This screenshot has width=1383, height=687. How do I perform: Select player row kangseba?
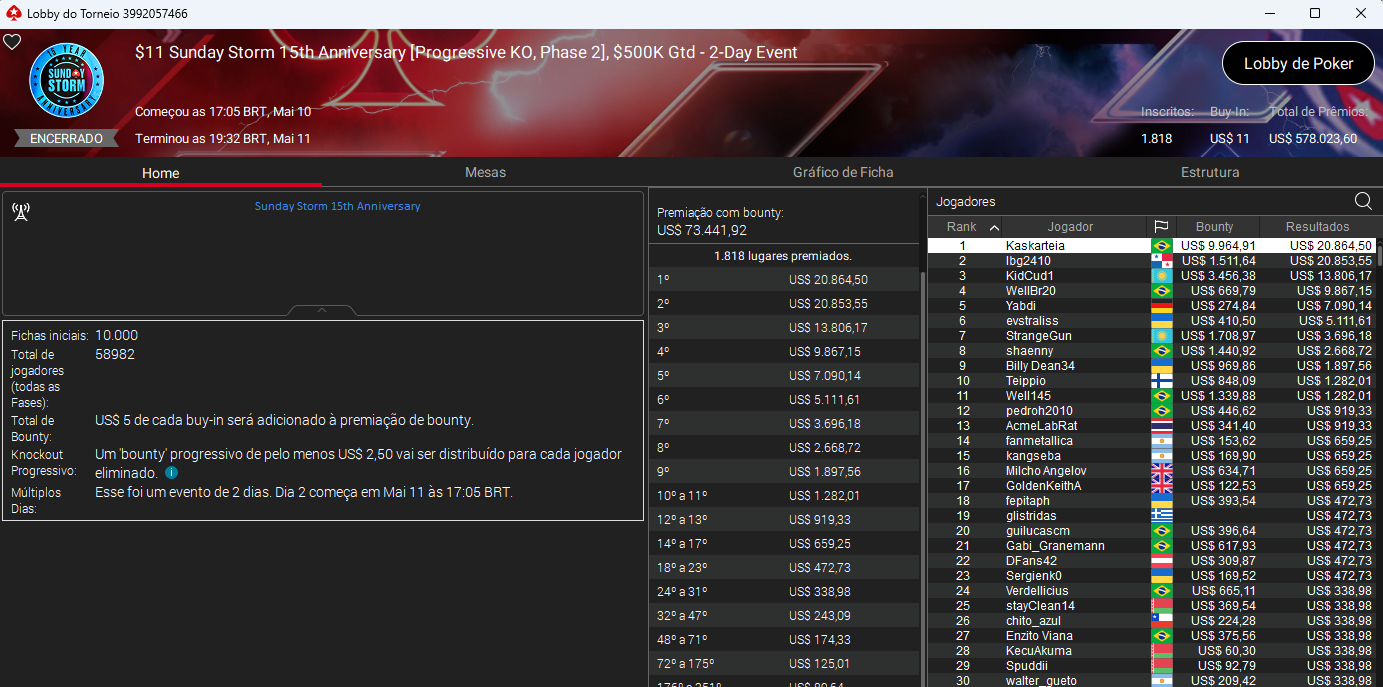pos(1152,456)
